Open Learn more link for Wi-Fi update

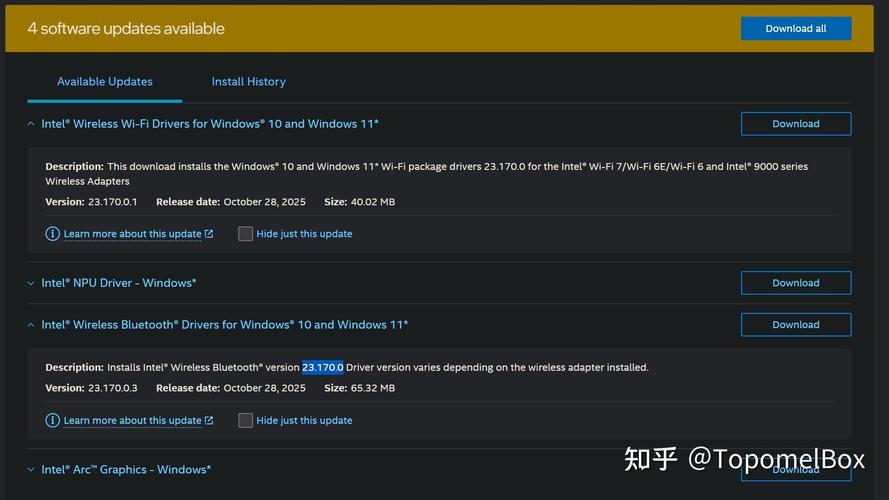click(132, 234)
